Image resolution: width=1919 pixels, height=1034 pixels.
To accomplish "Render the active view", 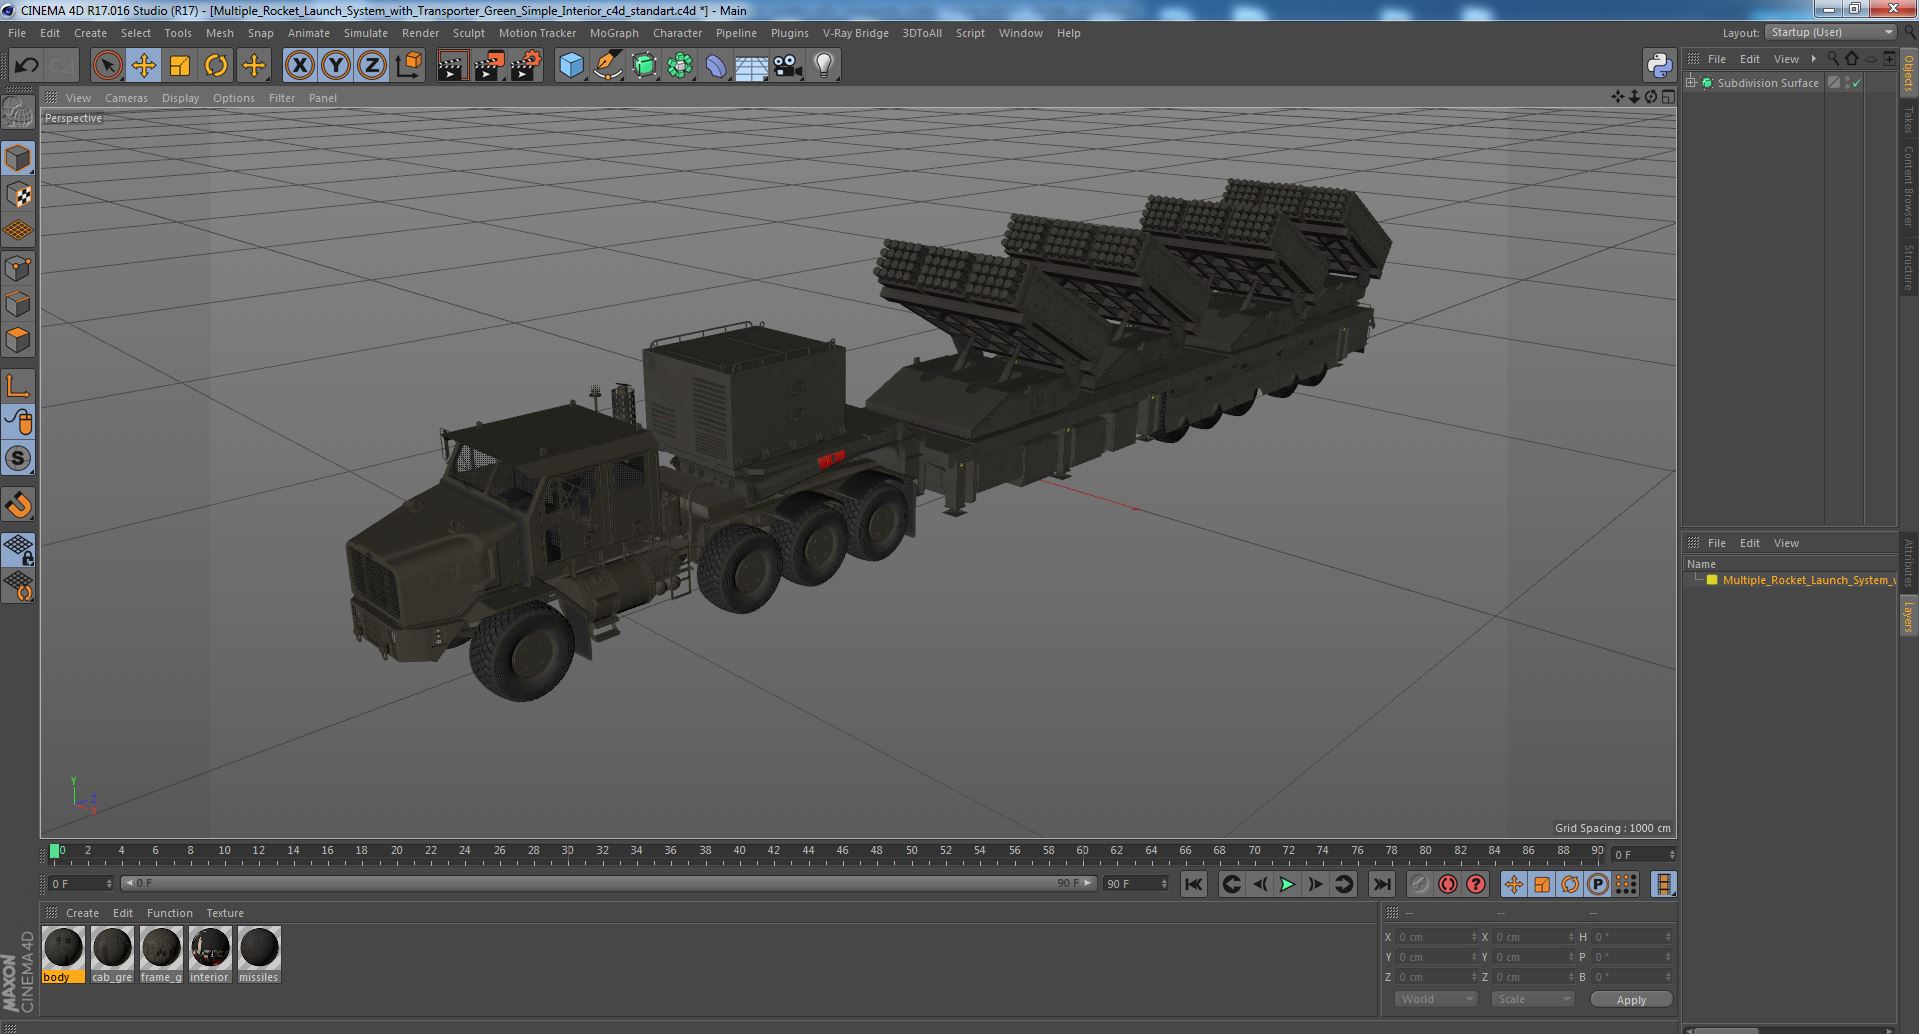I will 452,66.
